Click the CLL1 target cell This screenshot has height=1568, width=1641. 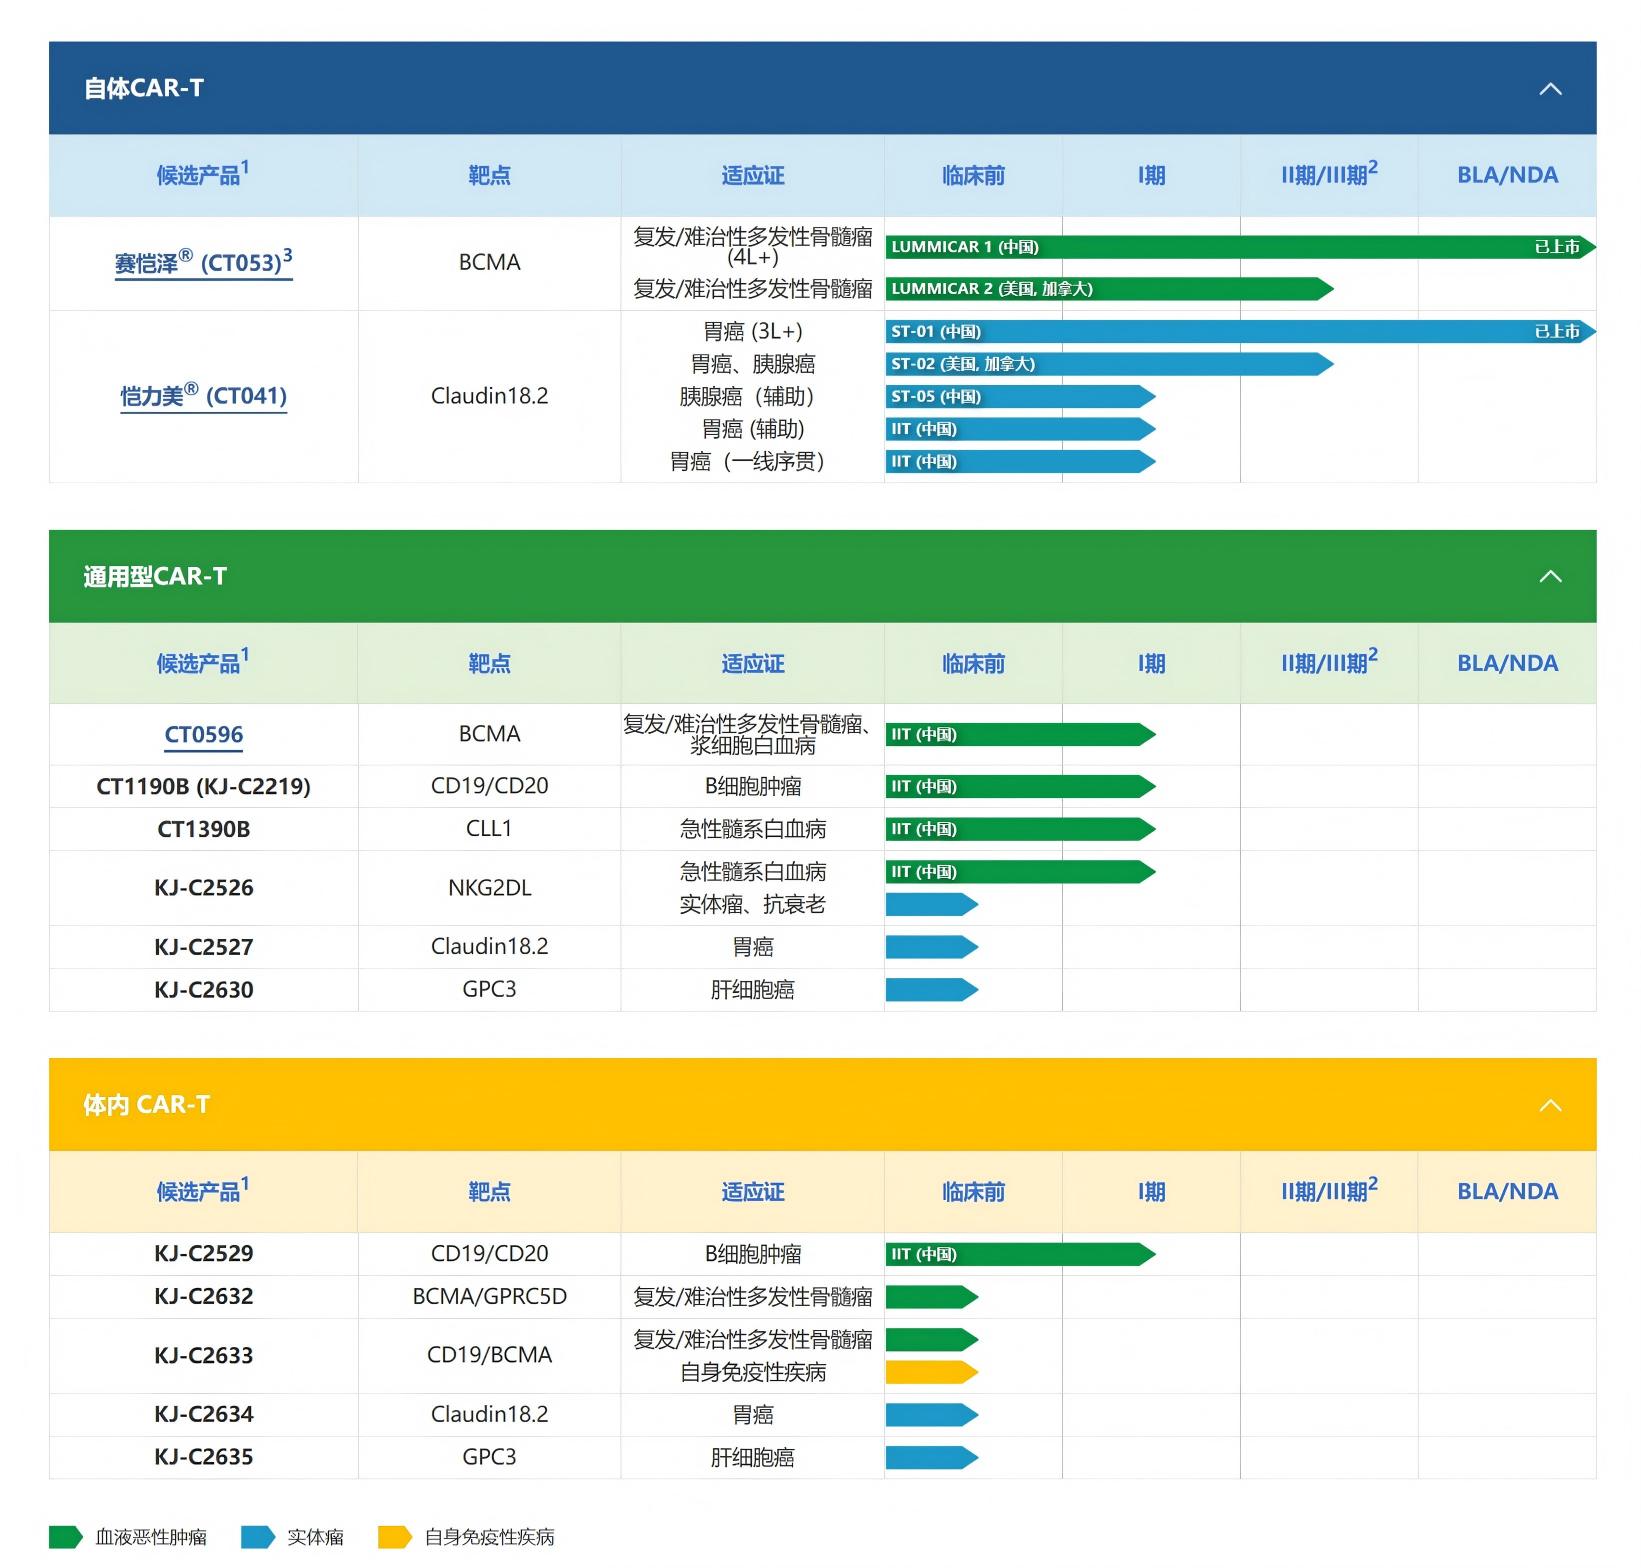click(490, 829)
